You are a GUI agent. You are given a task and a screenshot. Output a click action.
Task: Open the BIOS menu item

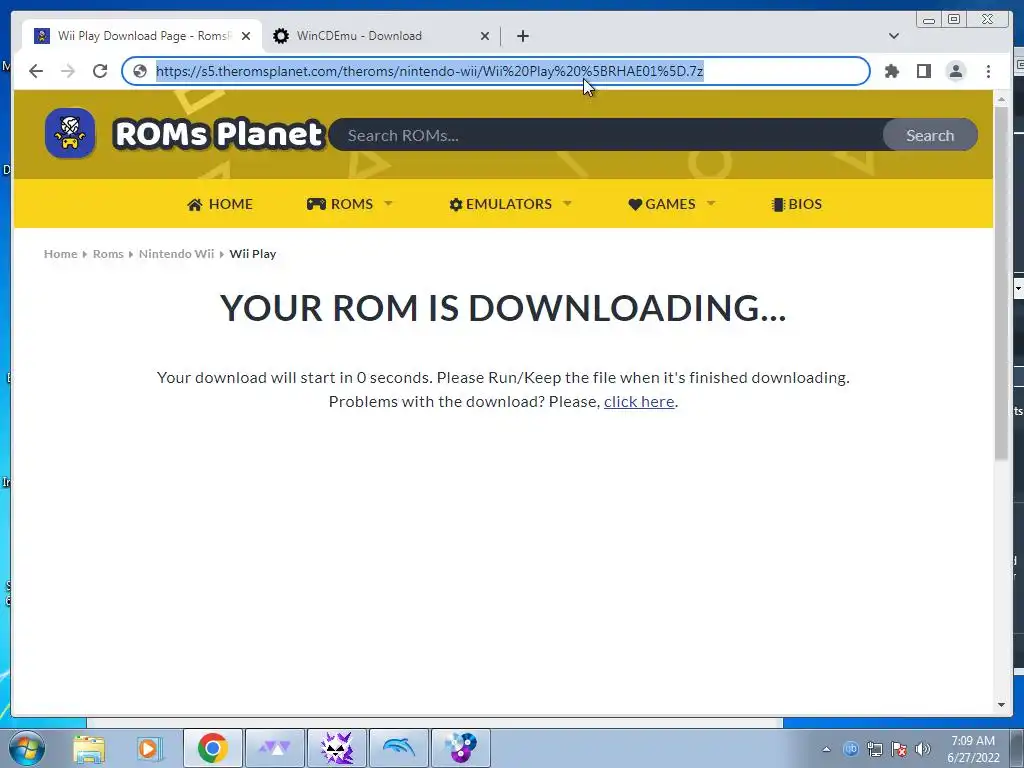pos(797,204)
